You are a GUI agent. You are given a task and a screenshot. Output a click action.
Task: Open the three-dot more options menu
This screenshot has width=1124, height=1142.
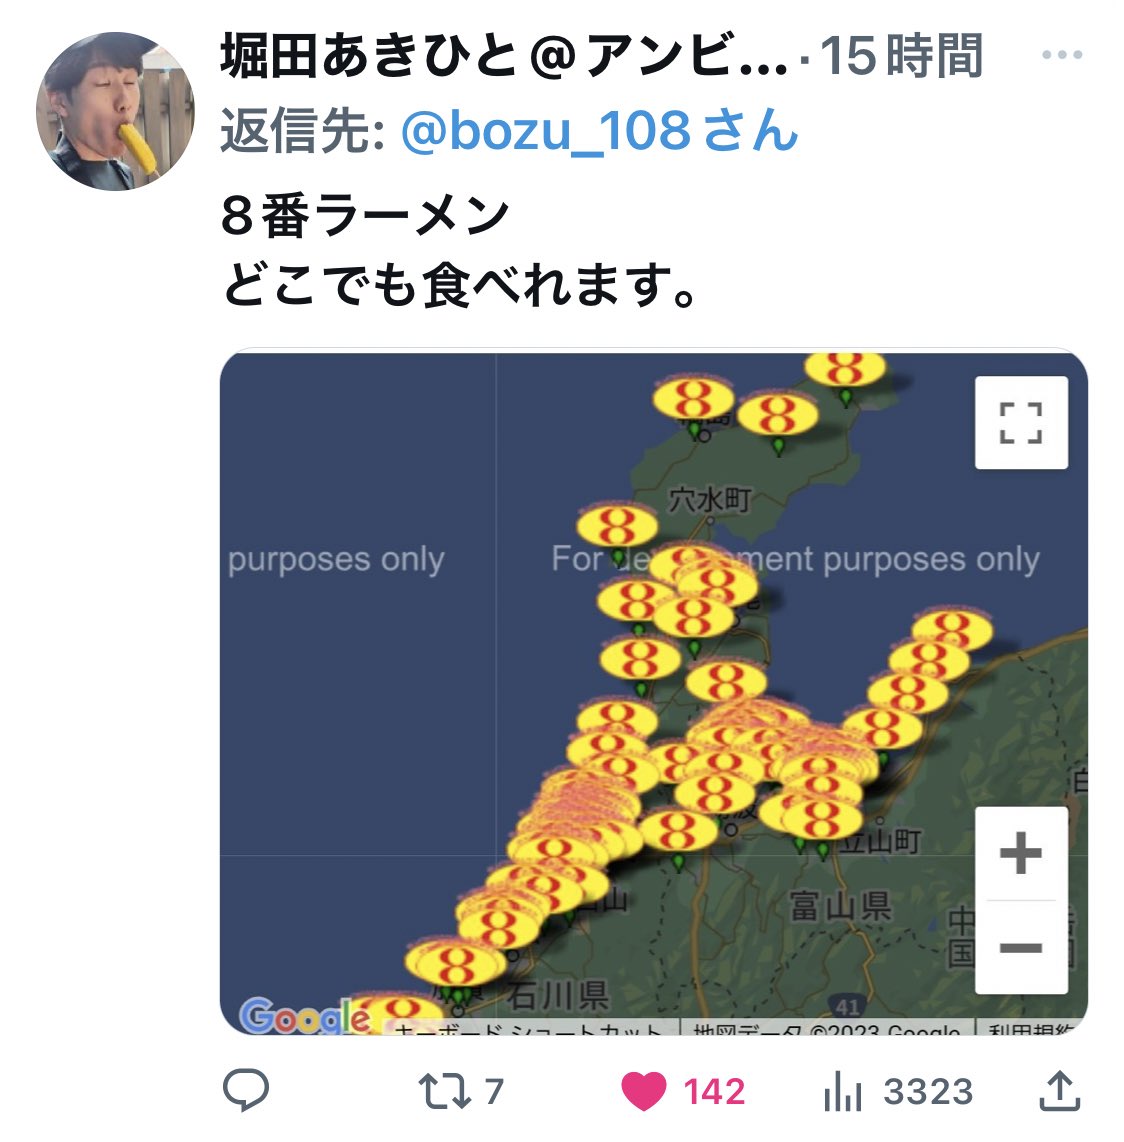(1061, 55)
